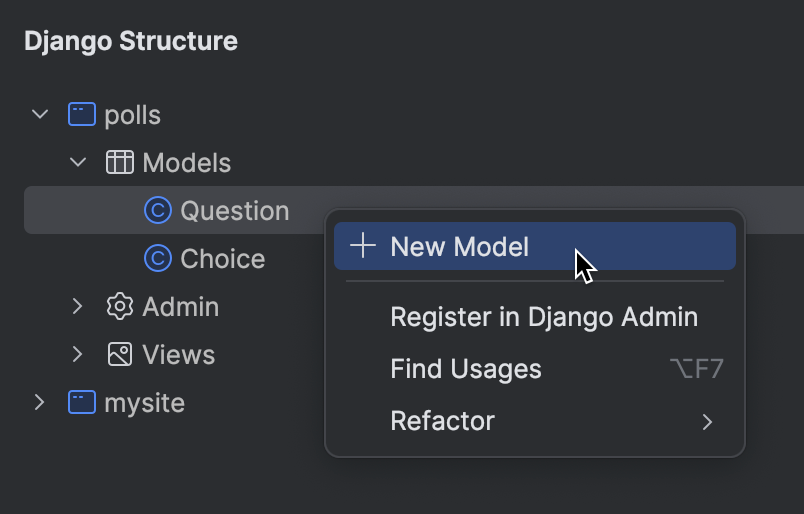
Task: Click the plus icon beside New Model
Action: [x=363, y=247]
